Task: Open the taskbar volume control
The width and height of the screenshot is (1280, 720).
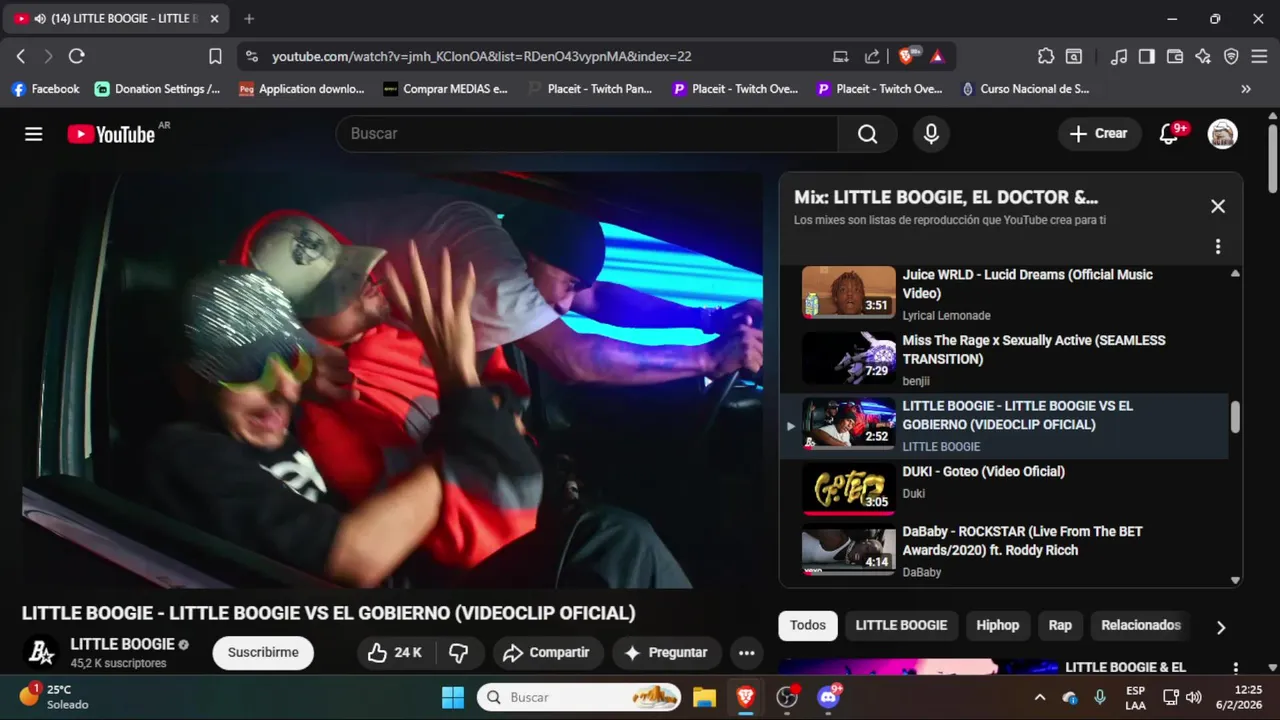Action: click(x=1193, y=698)
